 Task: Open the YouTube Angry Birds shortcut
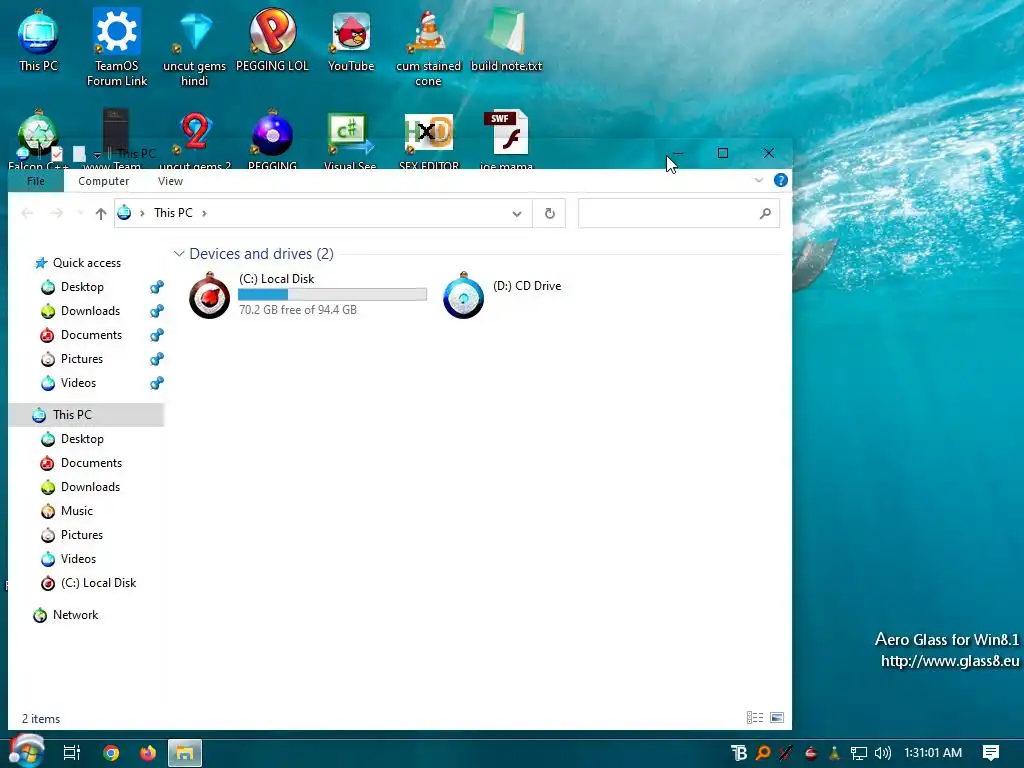tap(351, 40)
